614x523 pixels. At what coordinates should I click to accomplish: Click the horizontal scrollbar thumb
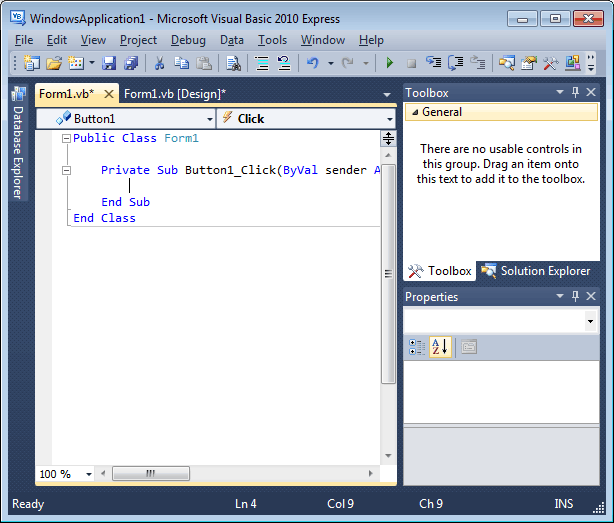(151, 473)
